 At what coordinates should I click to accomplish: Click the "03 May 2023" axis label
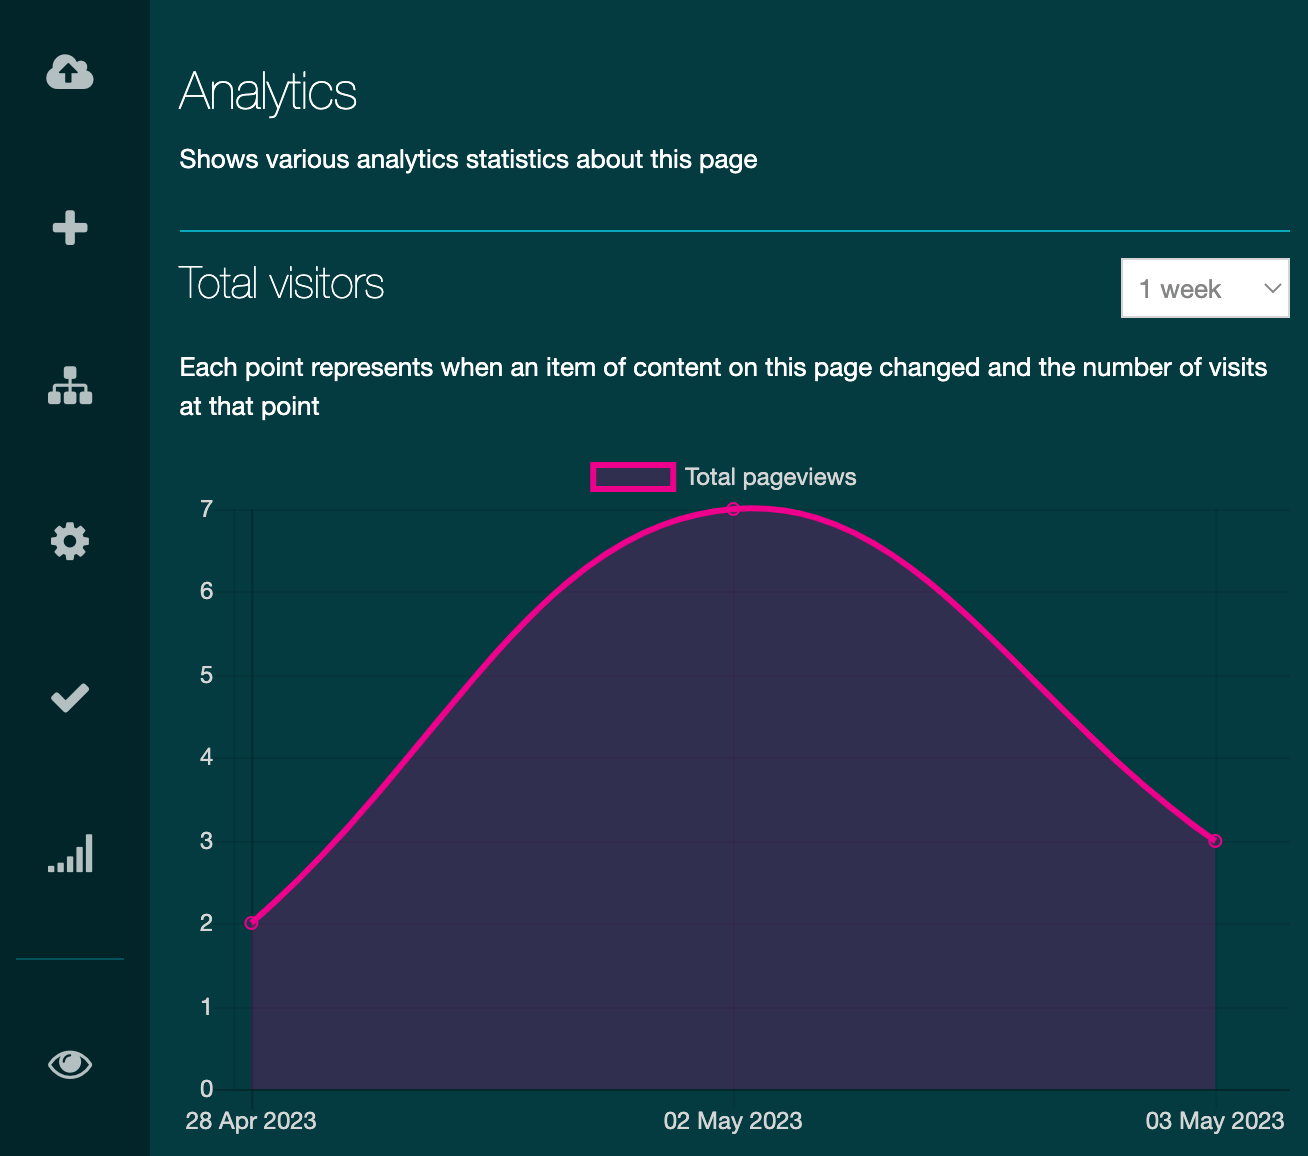[1214, 1120]
